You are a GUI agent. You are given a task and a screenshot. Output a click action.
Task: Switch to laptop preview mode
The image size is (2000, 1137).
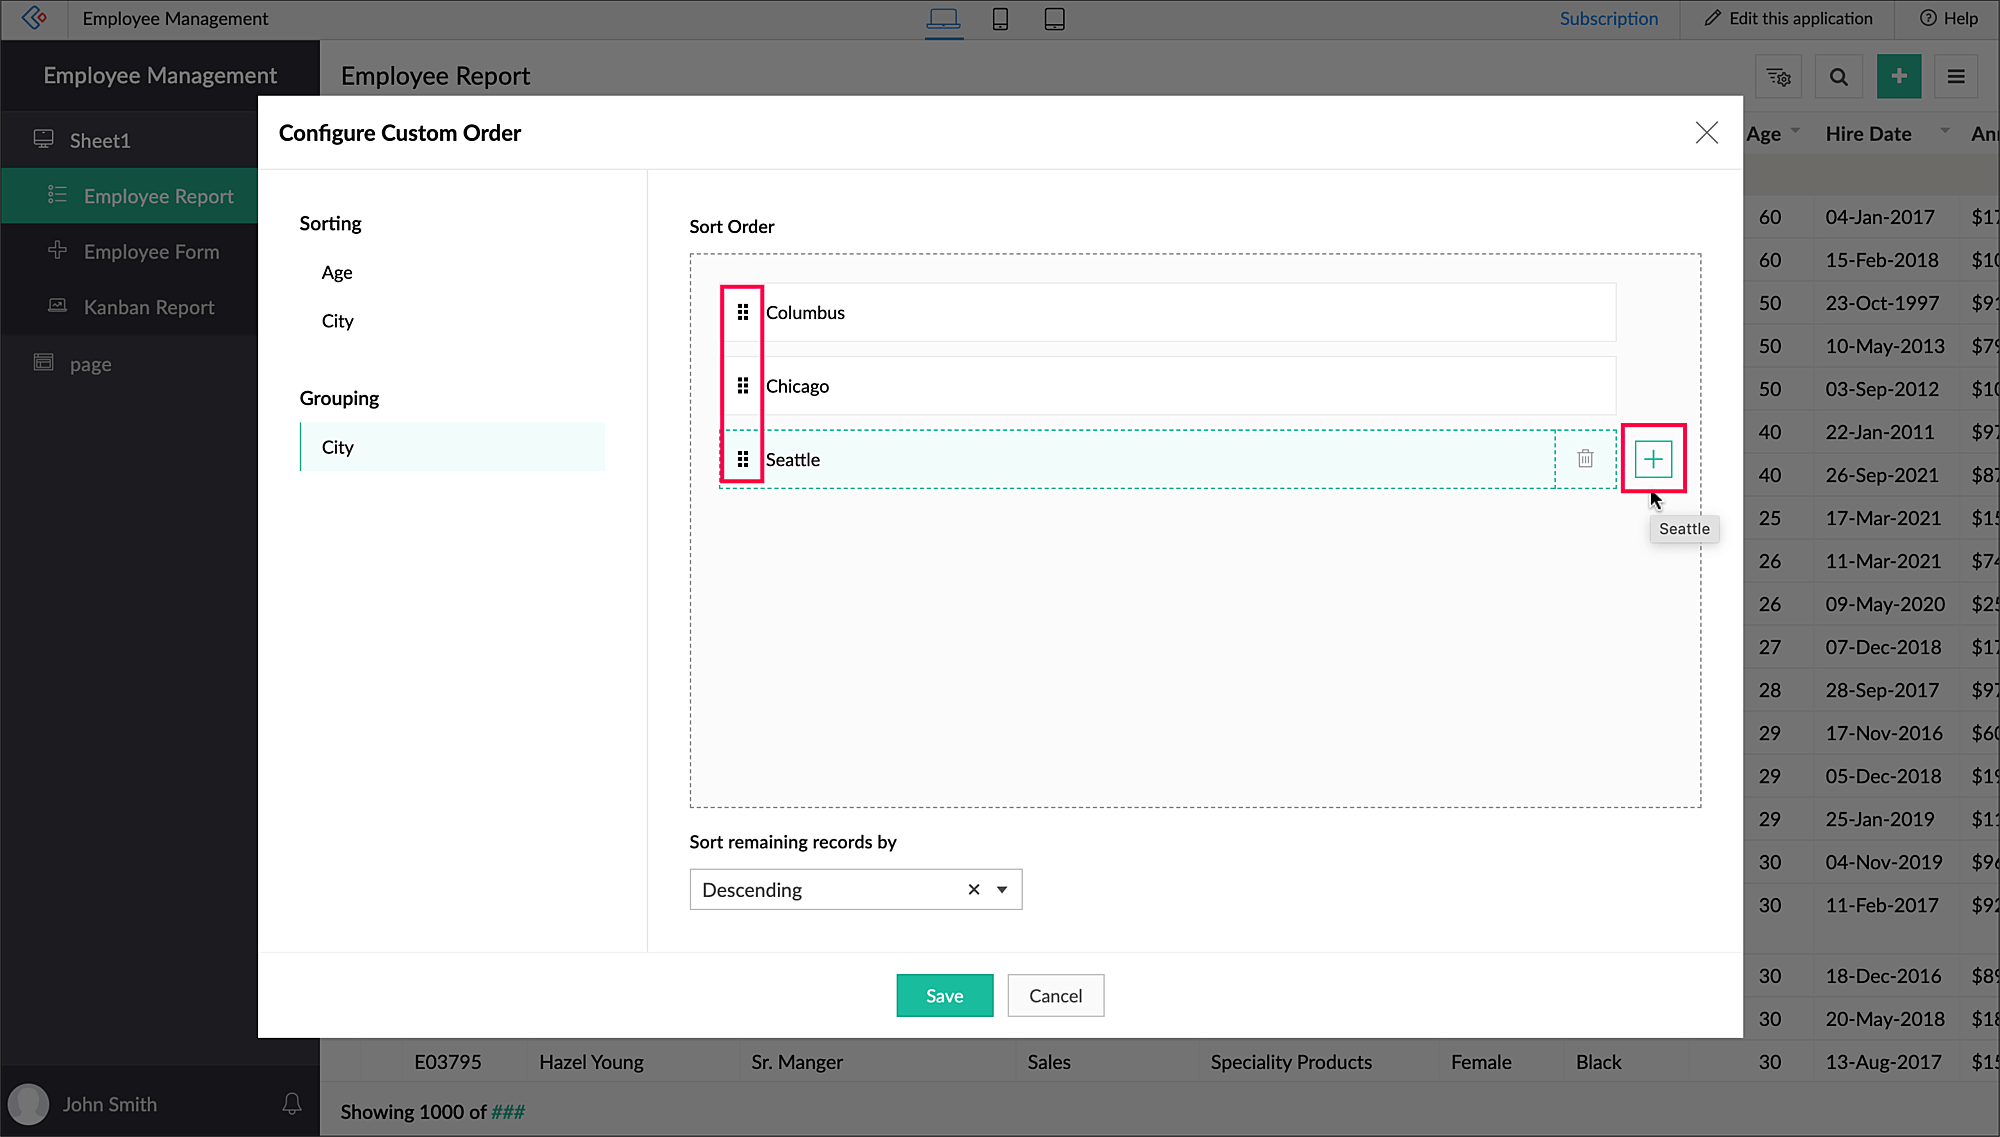[943, 19]
